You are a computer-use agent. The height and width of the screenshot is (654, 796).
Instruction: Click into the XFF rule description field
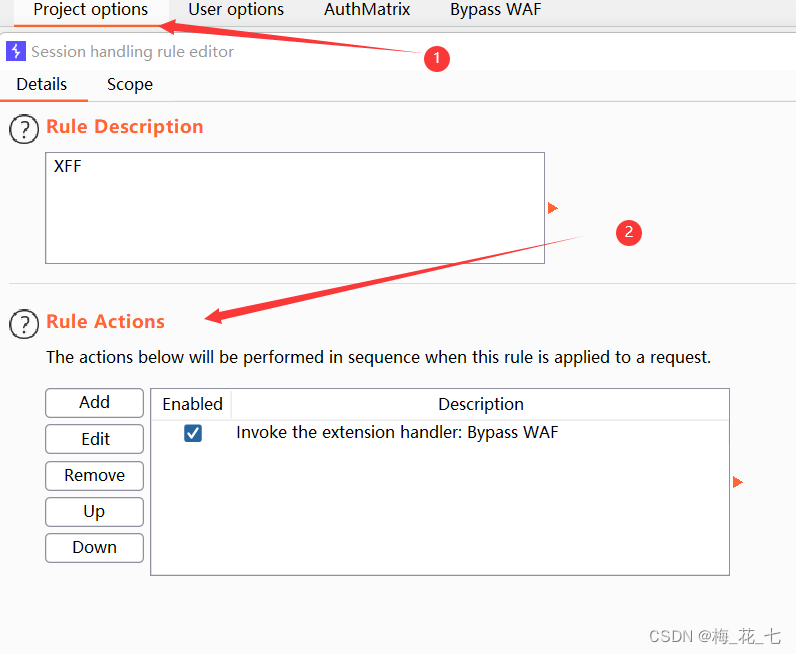point(295,208)
